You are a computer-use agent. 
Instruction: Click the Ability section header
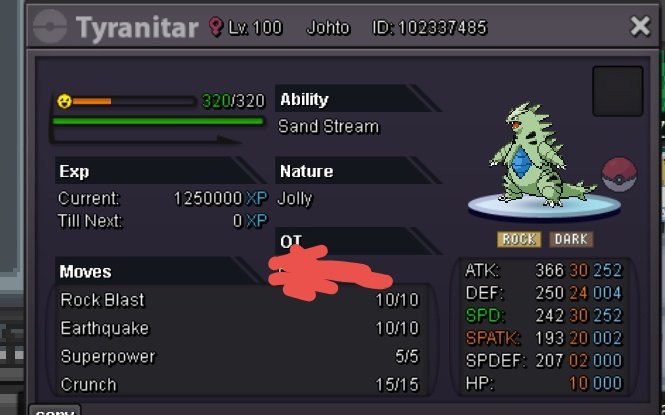coord(358,99)
